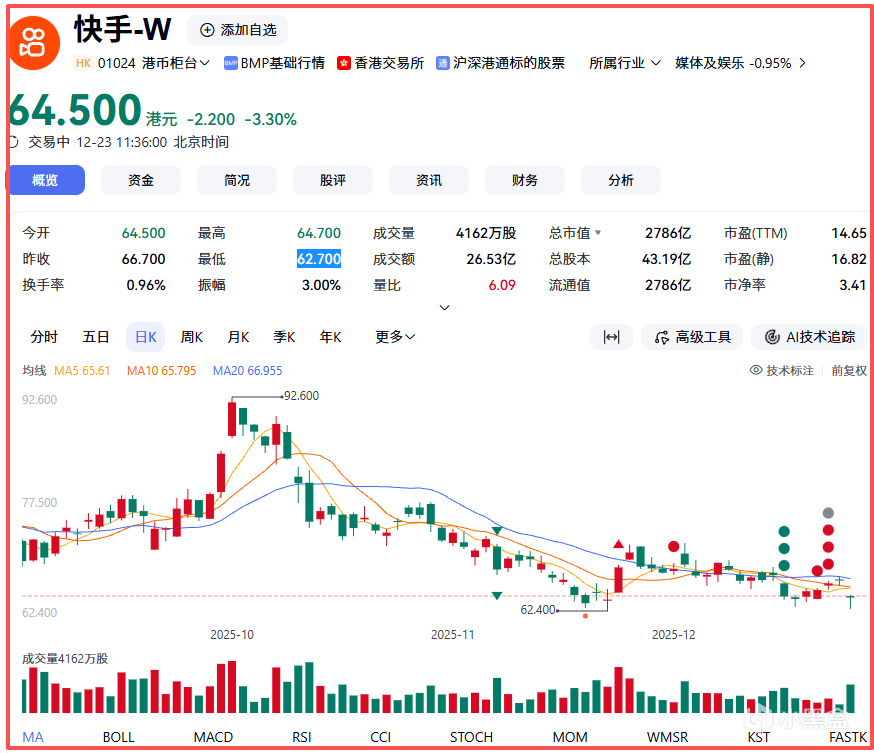Click the fit-width chart icon button
874x753 pixels.
(x=611, y=337)
